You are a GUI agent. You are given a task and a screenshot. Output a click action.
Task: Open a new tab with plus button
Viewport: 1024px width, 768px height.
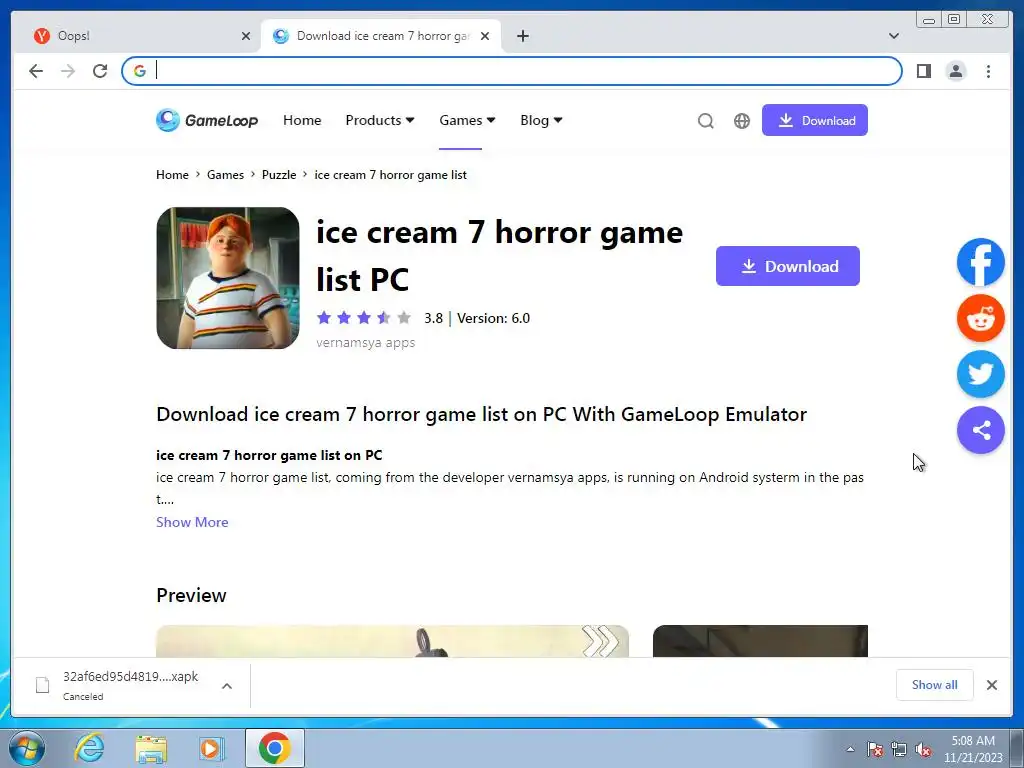click(x=522, y=36)
